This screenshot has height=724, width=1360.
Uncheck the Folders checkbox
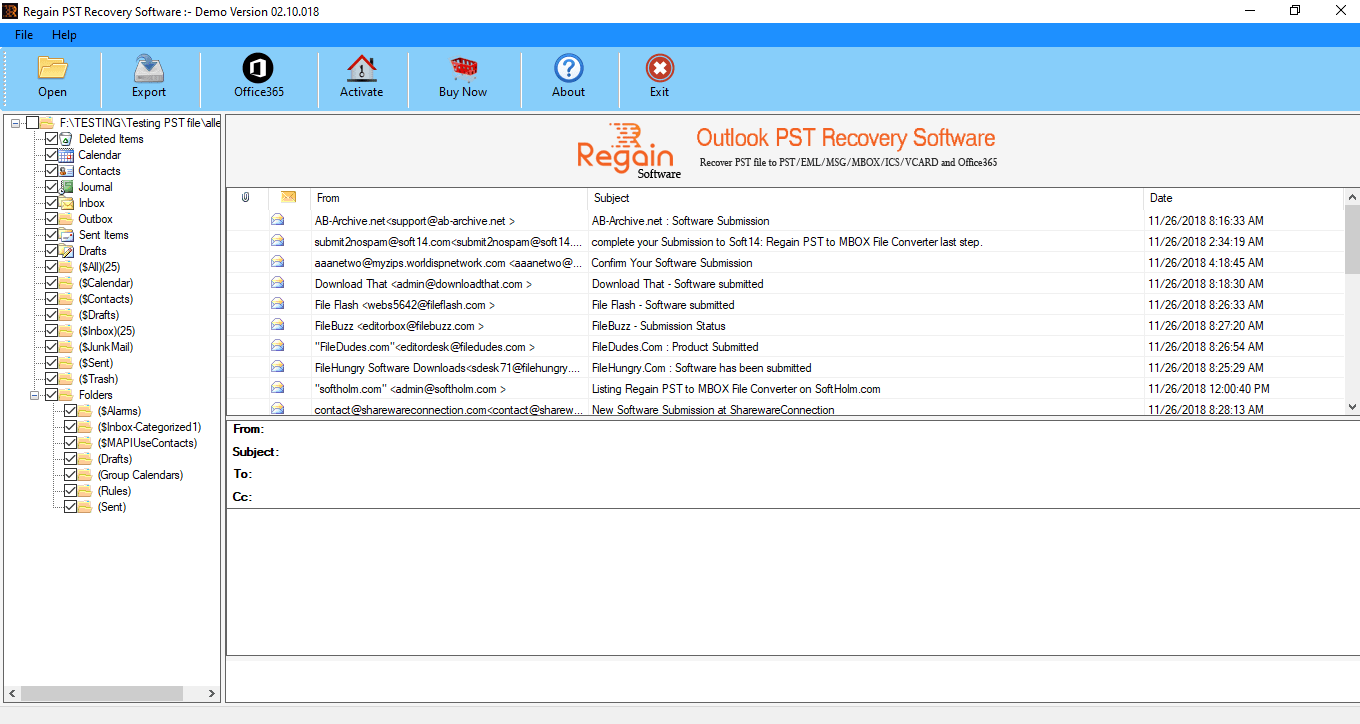[52, 395]
